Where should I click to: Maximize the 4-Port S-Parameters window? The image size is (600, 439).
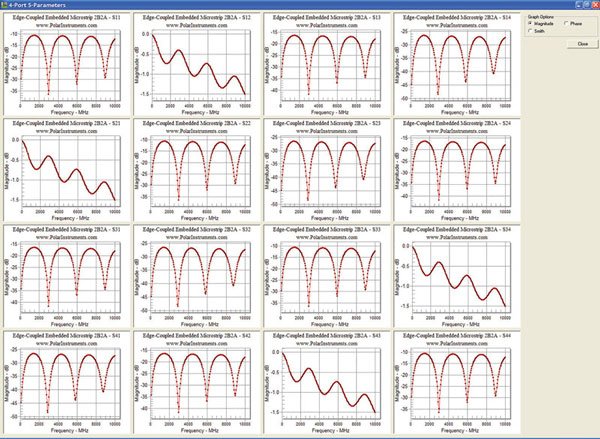pyautogui.click(x=587, y=5)
